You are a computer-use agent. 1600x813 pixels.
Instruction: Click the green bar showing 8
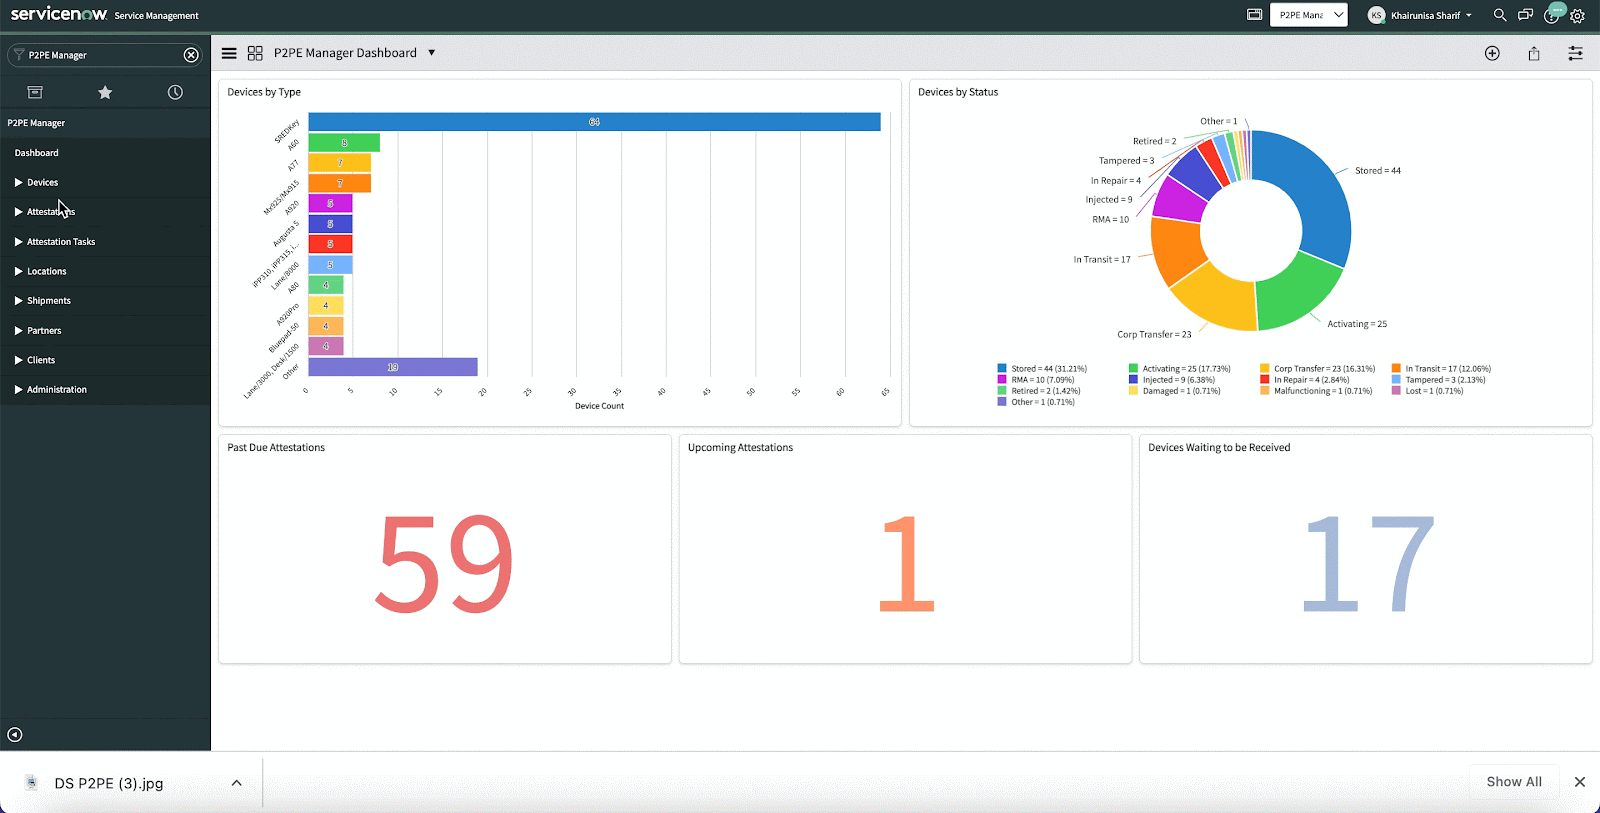click(x=344, y=143)
